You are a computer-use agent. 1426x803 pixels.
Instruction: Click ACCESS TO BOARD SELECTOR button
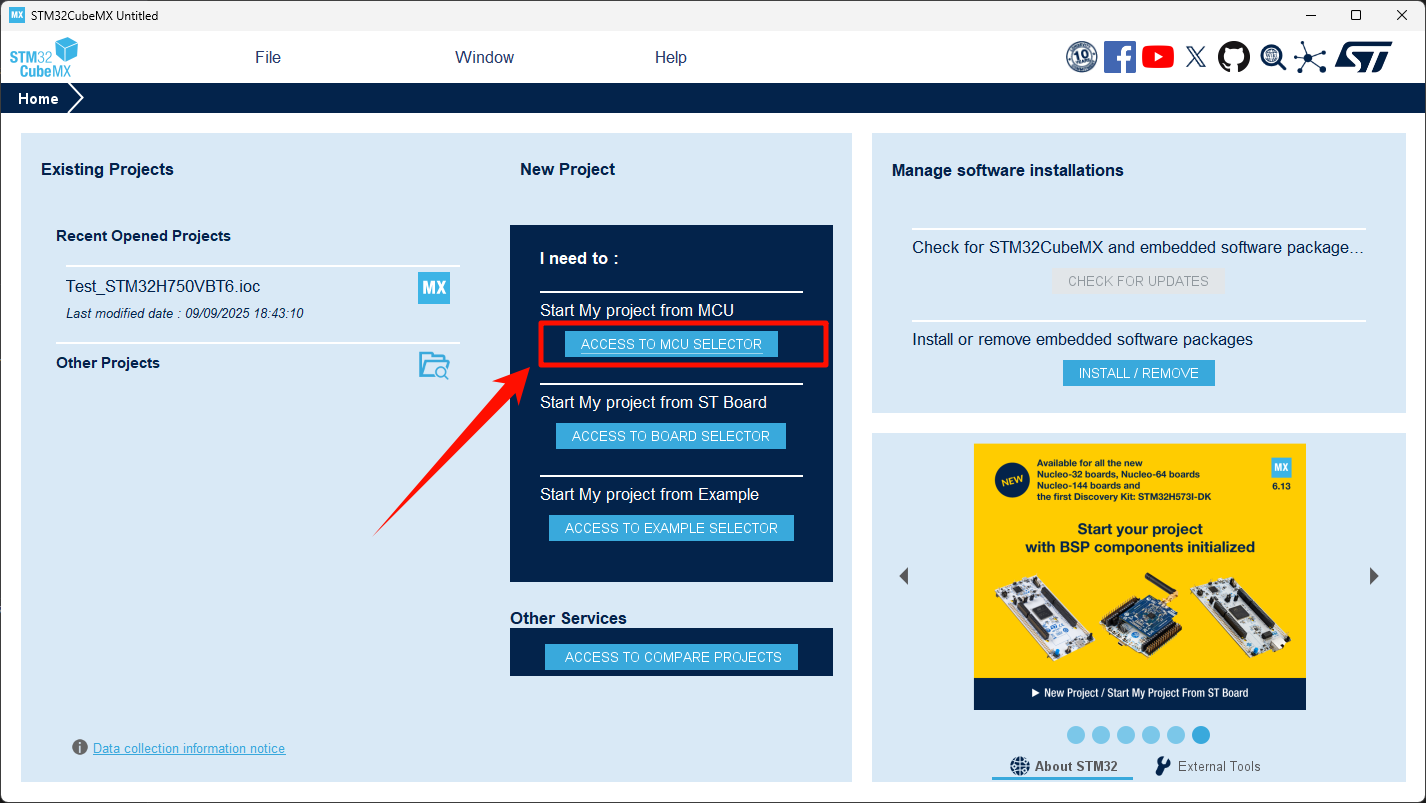(671, 436)
